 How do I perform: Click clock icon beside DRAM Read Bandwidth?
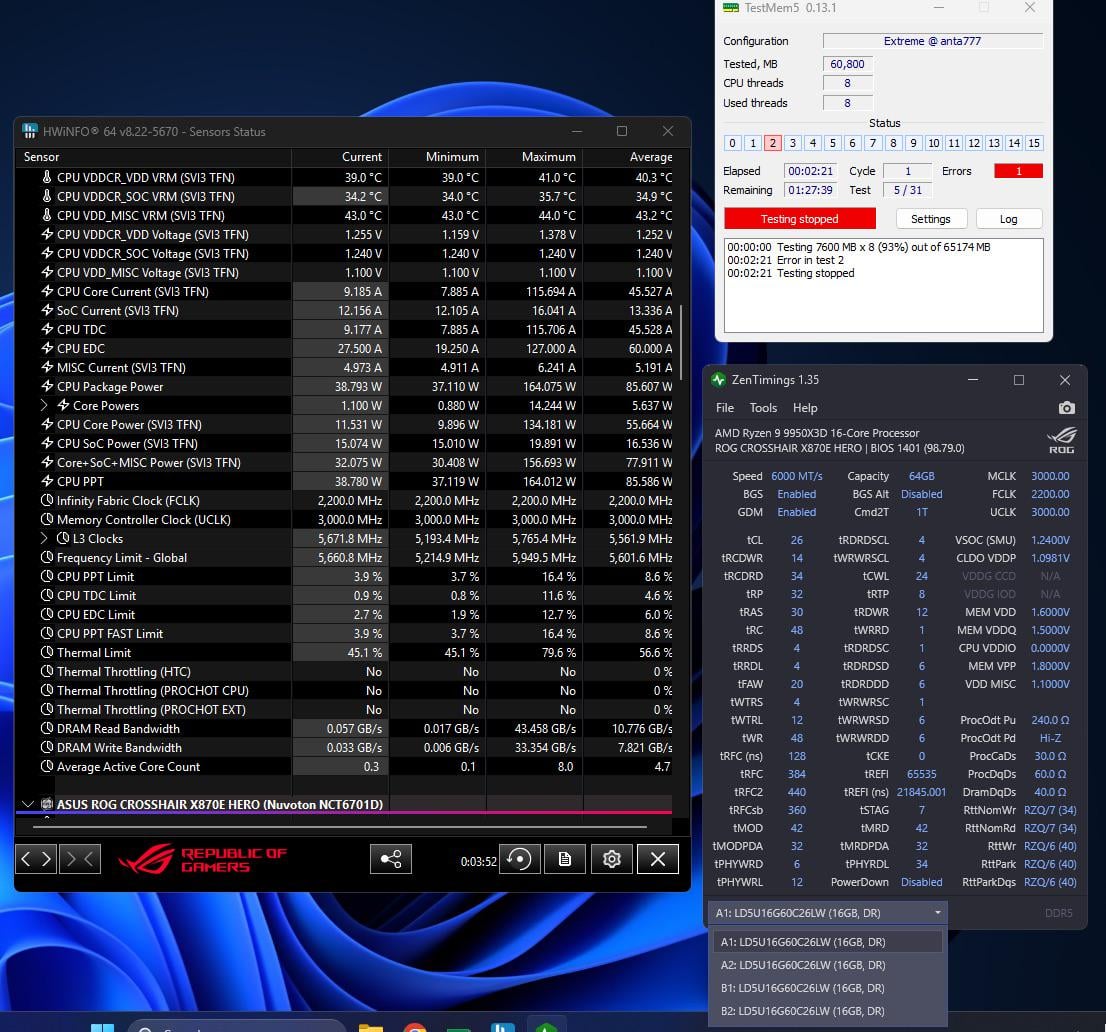(47, 728)
